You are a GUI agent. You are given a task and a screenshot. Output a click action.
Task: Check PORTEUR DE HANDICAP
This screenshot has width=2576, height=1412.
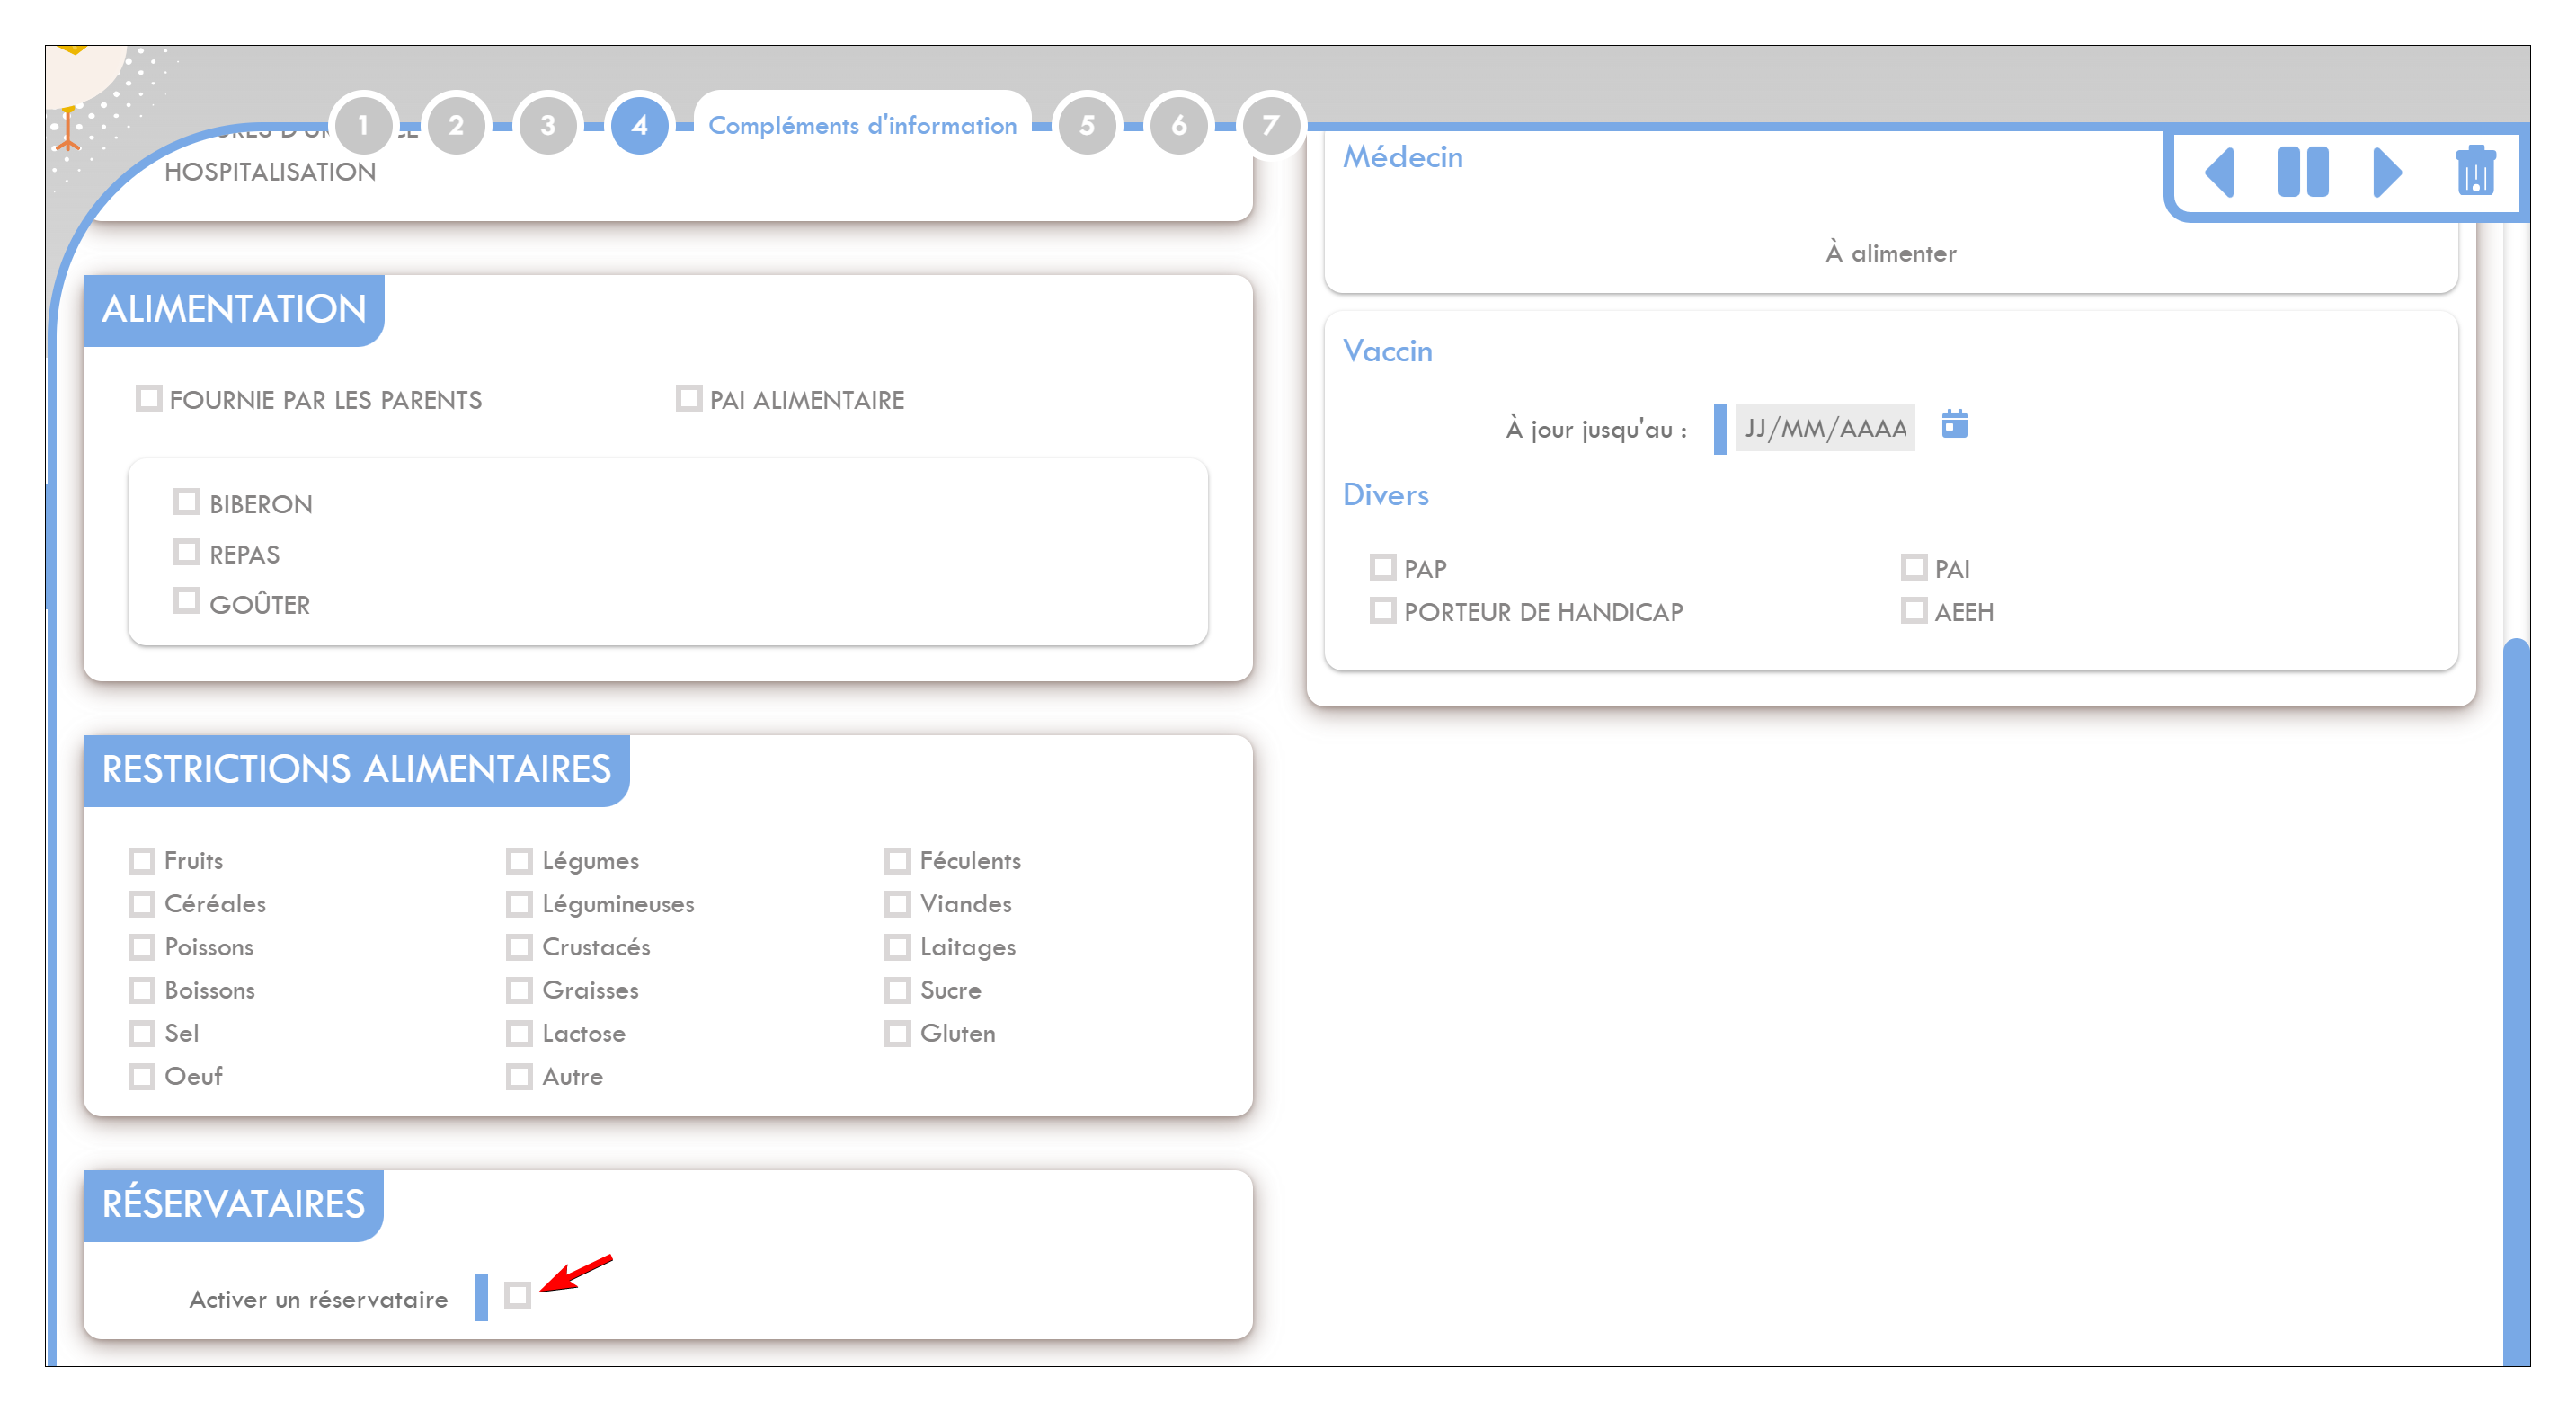(1383, 610)
